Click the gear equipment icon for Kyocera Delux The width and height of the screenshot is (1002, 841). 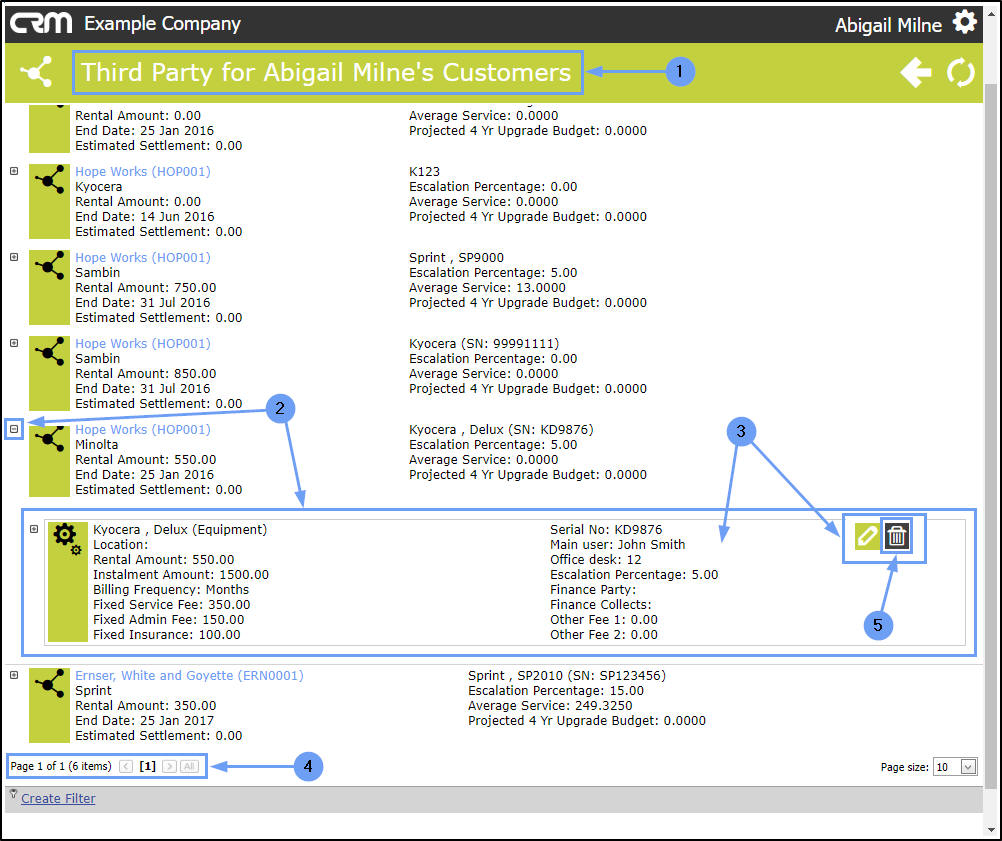point(67,538)
